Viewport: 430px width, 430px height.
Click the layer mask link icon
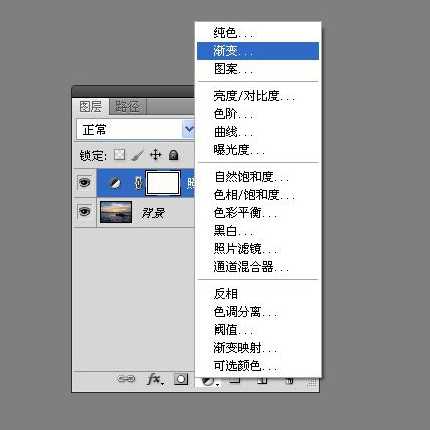pos(138,183)
